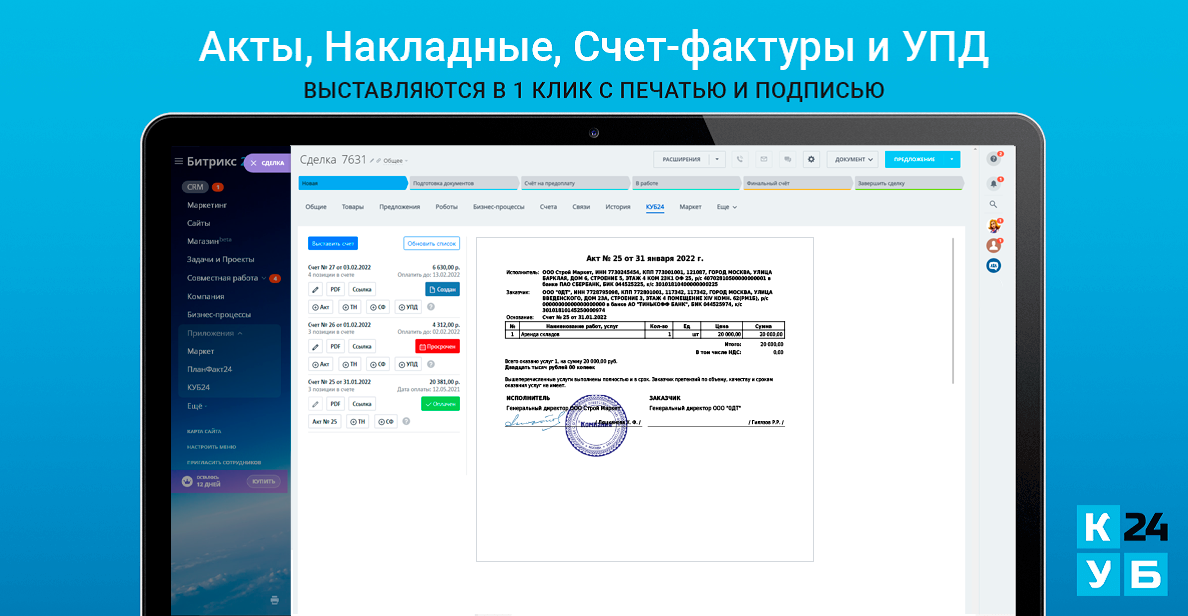Click the РАСШИРЕНИЯ button
The image size is (1188, 616).
681,159
